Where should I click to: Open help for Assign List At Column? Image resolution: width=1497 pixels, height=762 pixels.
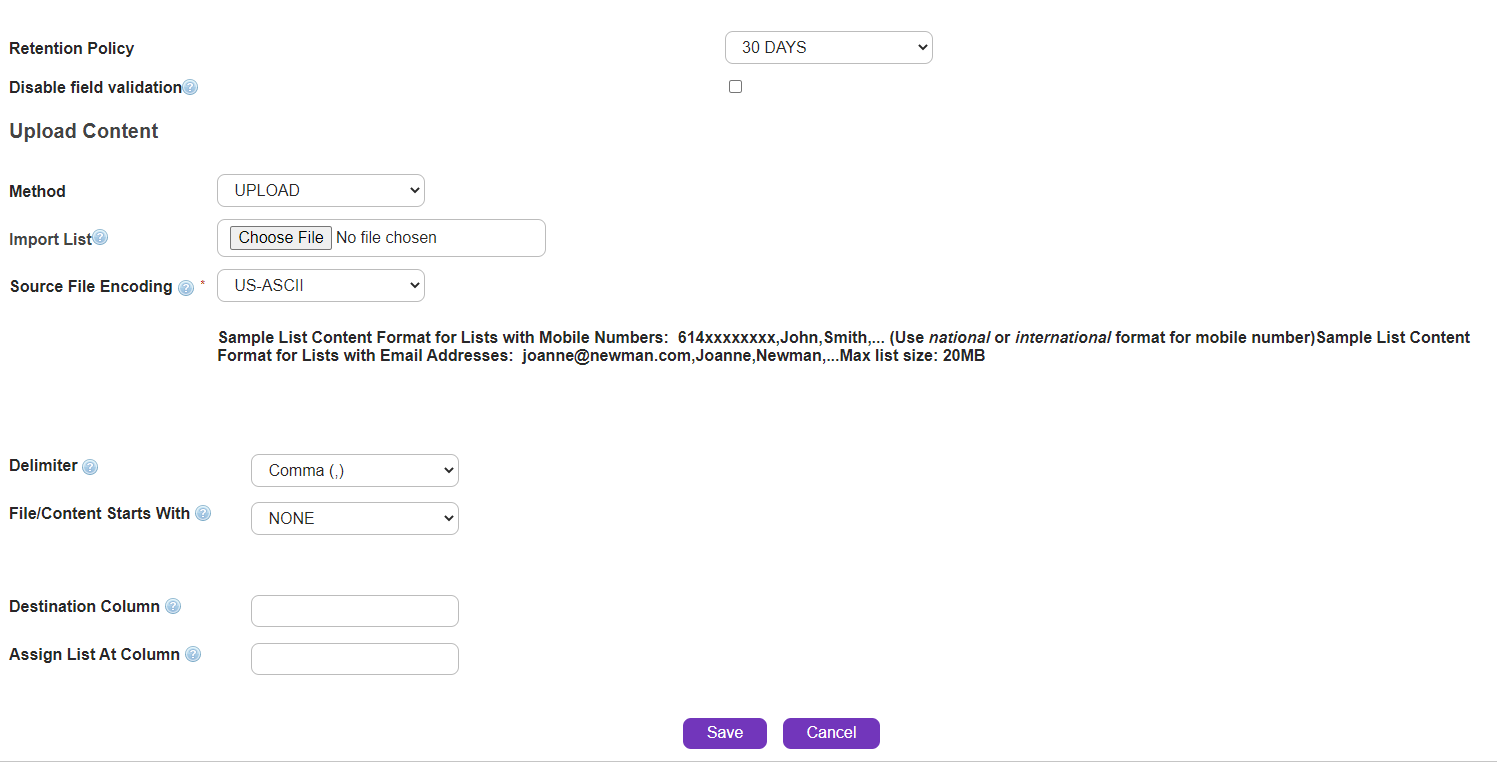pyautogui.click(x=193, y=655)
